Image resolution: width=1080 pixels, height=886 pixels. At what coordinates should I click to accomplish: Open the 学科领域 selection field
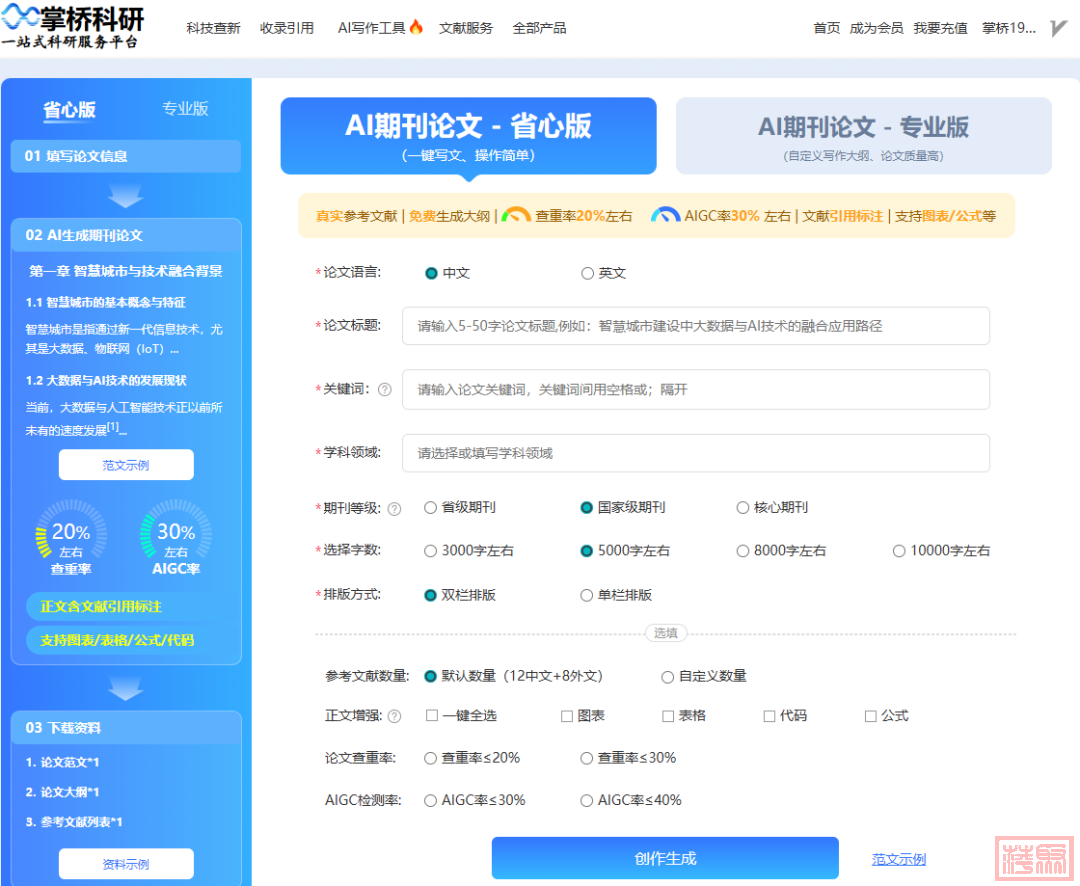pos(695,453)
